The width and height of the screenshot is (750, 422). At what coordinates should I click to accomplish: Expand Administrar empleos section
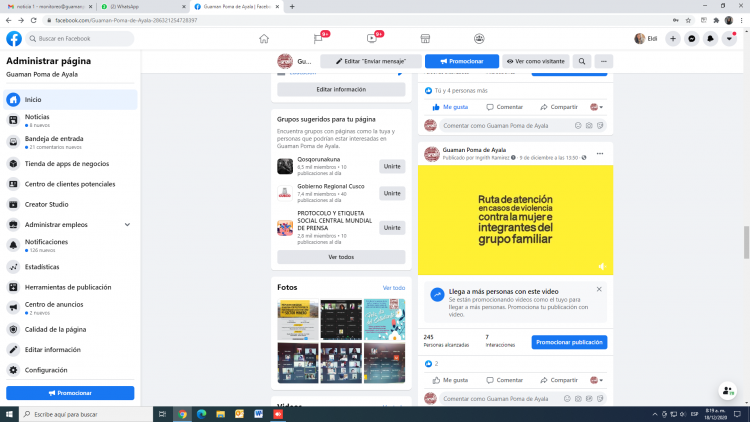pos(127,224)
